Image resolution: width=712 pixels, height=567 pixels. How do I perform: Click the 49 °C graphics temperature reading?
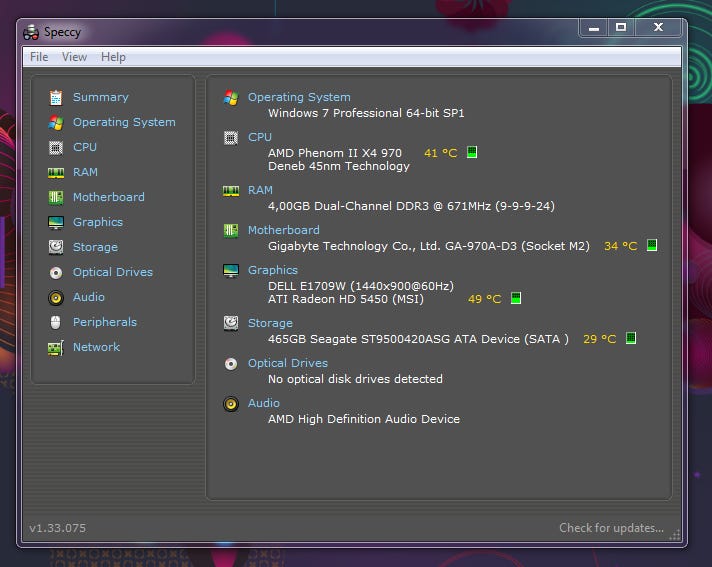484,299
